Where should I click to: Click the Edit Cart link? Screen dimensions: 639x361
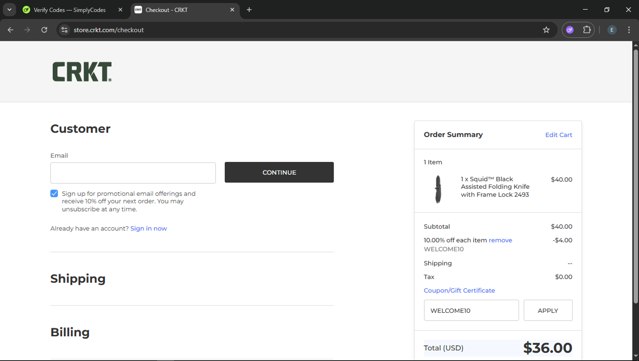coord(559,135)
